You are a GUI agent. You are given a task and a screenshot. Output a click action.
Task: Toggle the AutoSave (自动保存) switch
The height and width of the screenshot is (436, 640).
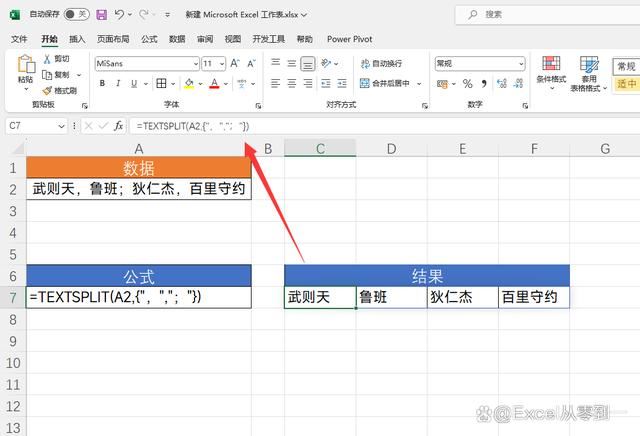78,15
